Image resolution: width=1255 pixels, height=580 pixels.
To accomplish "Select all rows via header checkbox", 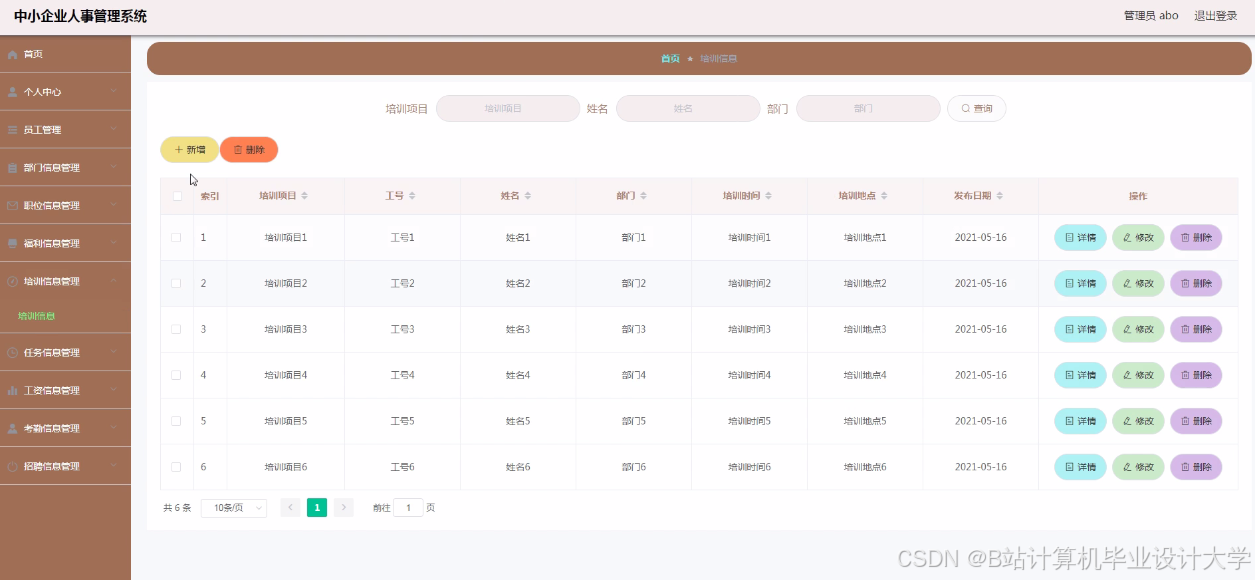I will [177, 196].
